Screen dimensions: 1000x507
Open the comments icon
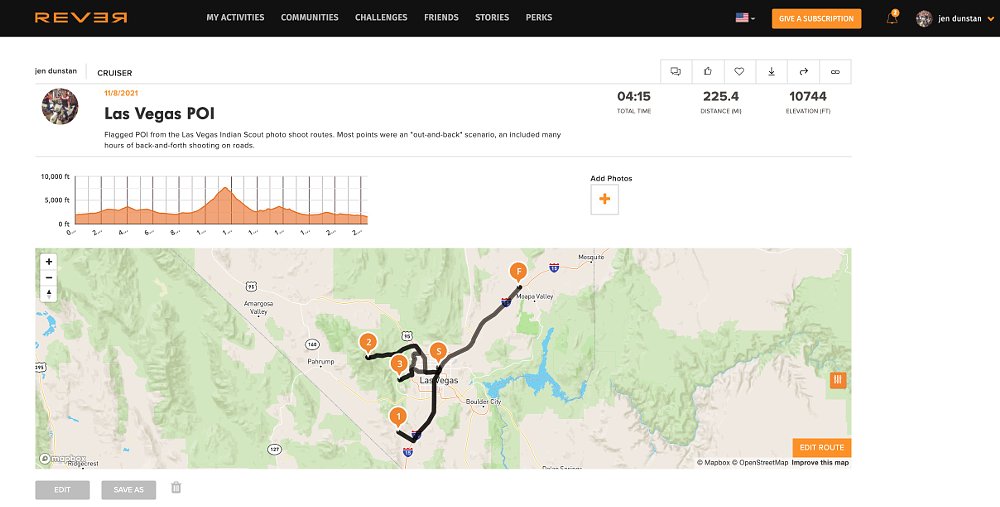click(676, 72)
